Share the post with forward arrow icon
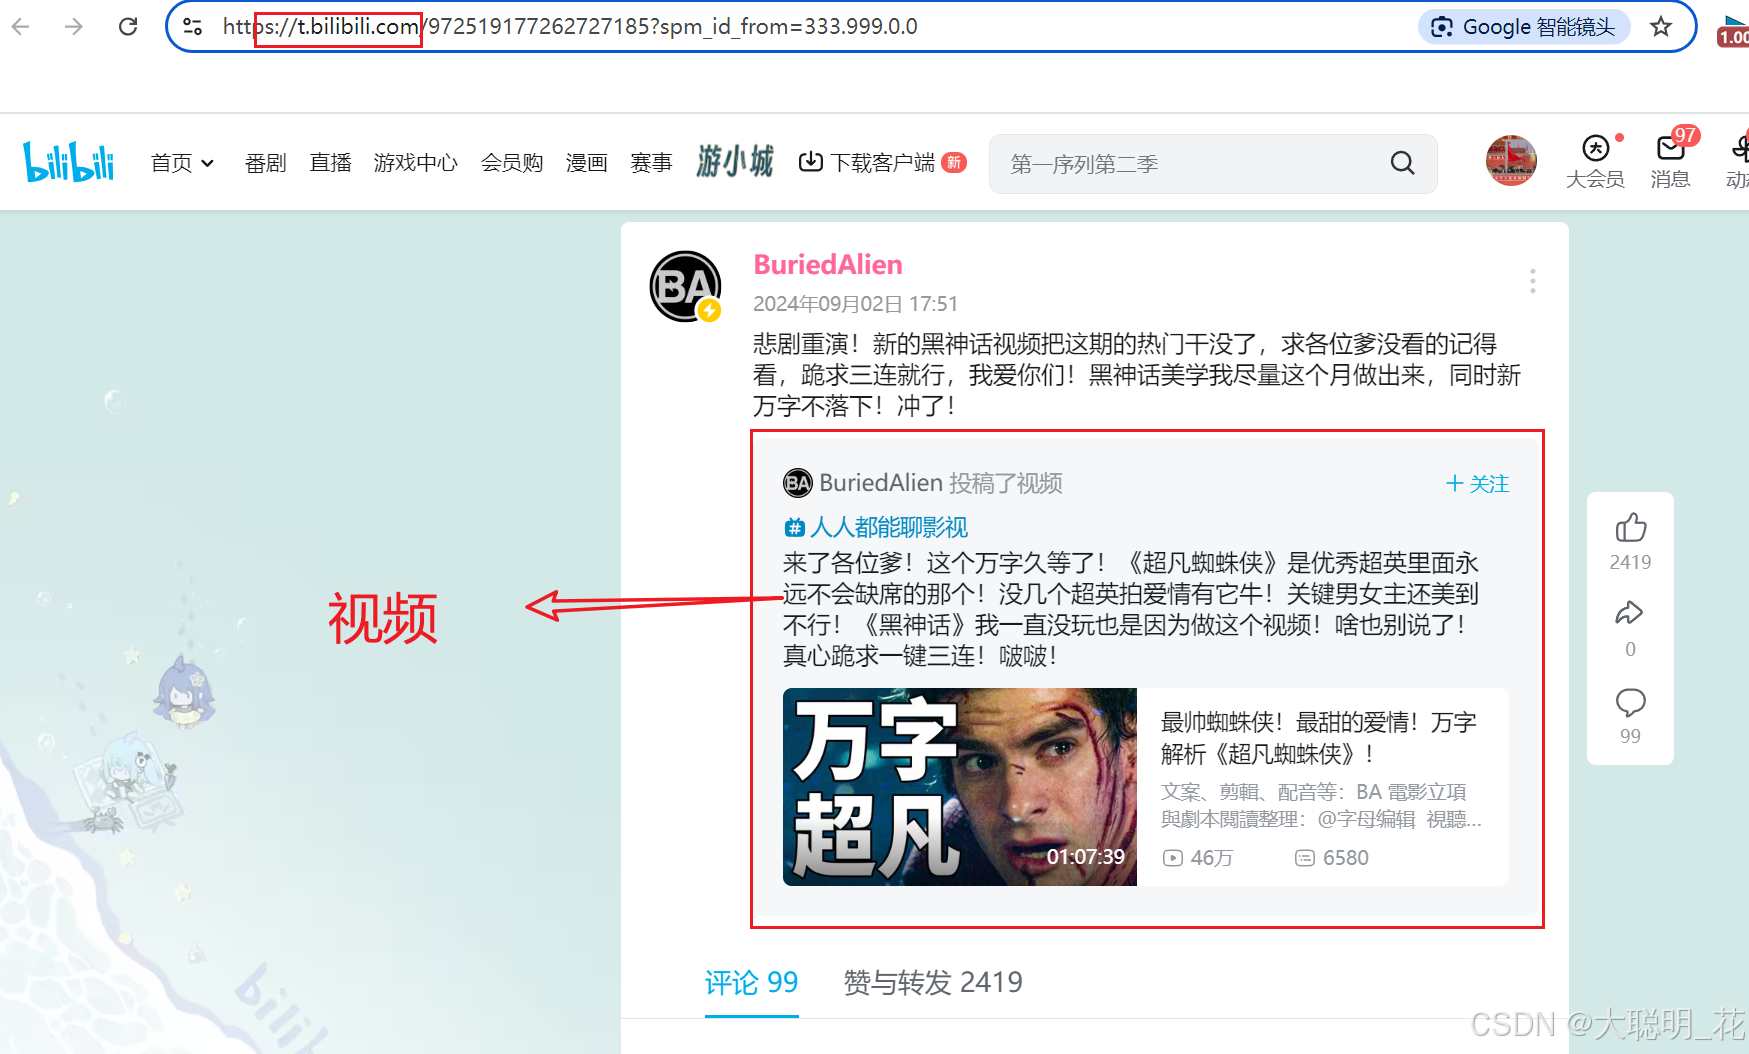Viewport: 1749px width, 1054px height. tap(1630, 613)
